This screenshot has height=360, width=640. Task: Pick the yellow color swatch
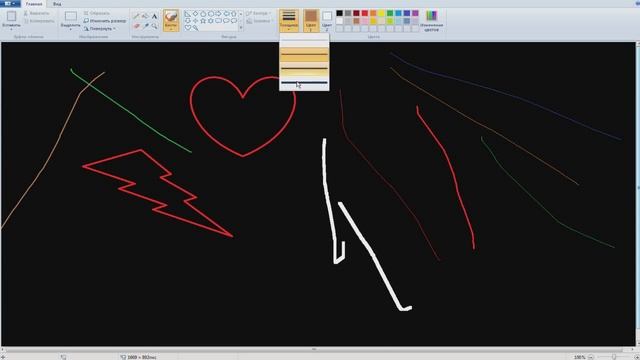pos(382,13)
